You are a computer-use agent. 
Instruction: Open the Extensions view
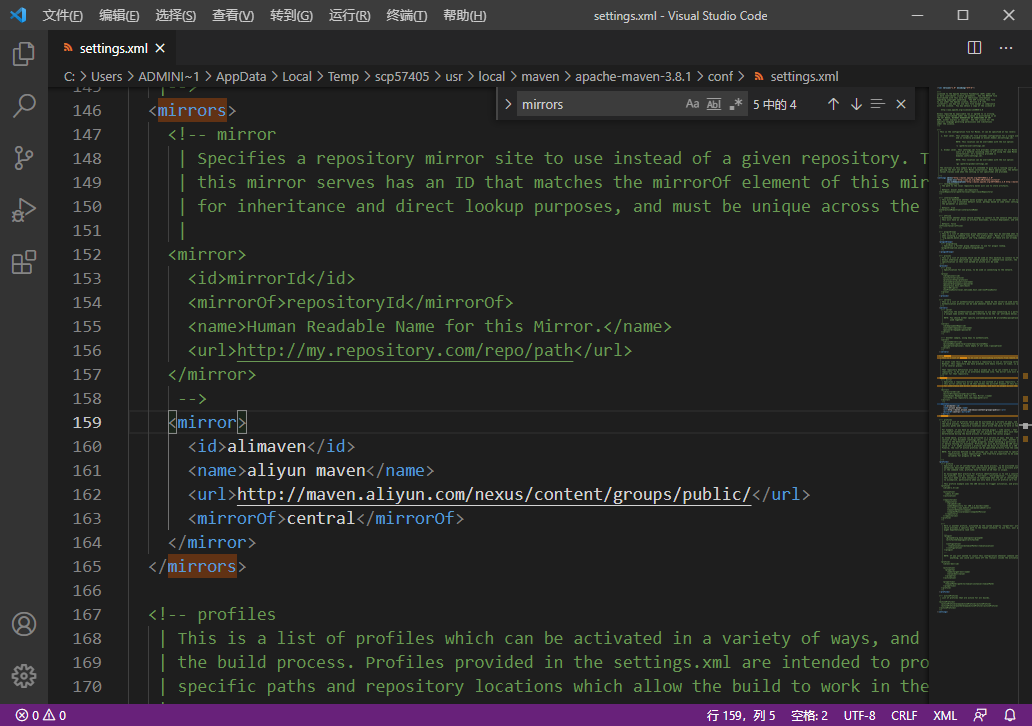click(24, 263)
